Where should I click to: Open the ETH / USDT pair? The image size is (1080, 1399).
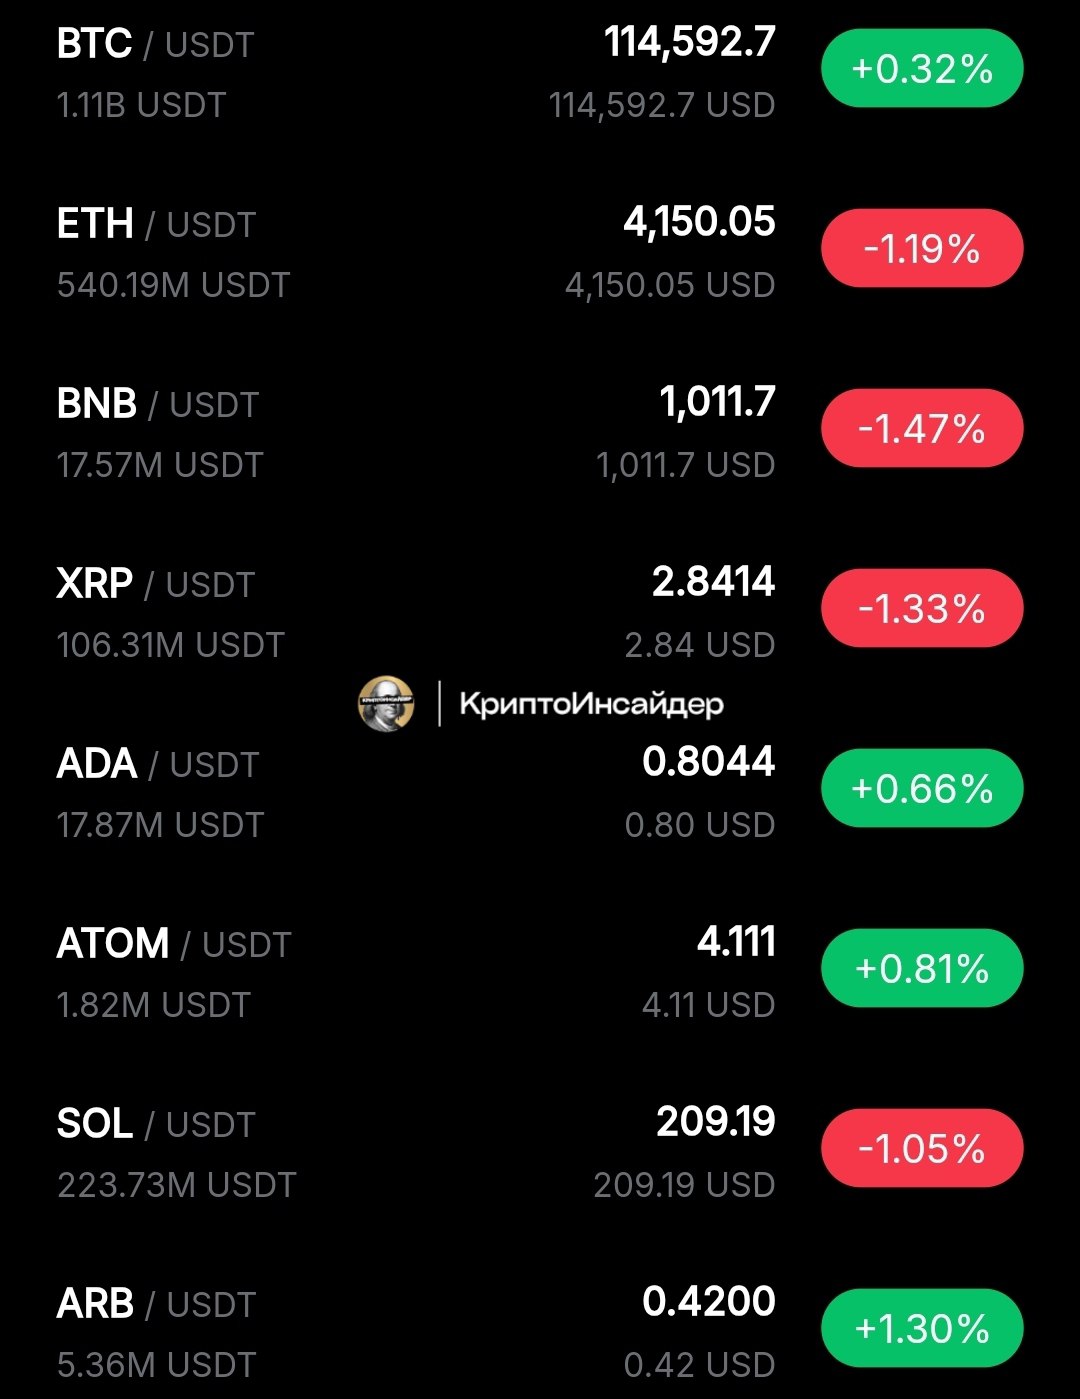click(157, 225)
